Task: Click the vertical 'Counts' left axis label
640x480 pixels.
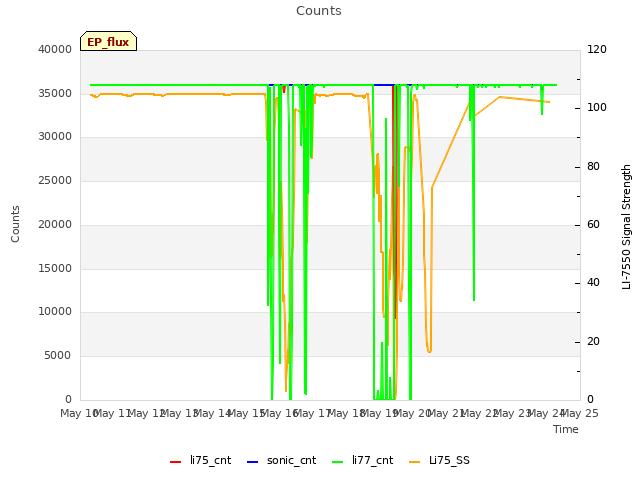Action: point(15,224)
